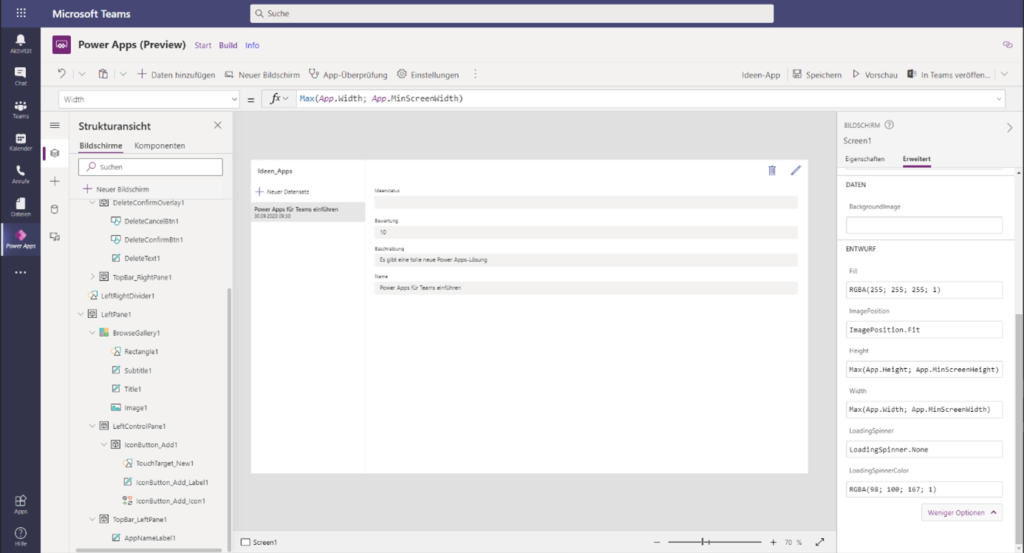The width and height of the screenshot is (1024, 553).
Task: Collapse BrowseGallery1 tree node
Action: tap(92, 332)
